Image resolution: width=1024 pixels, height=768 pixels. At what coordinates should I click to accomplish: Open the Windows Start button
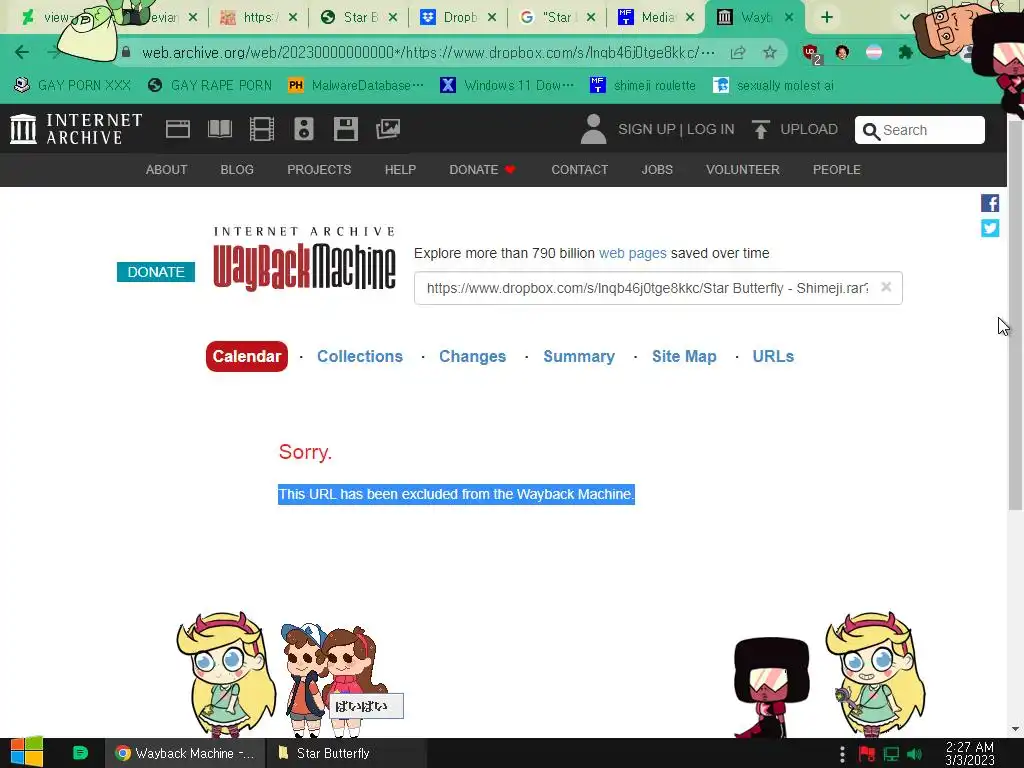pos(26,753)
